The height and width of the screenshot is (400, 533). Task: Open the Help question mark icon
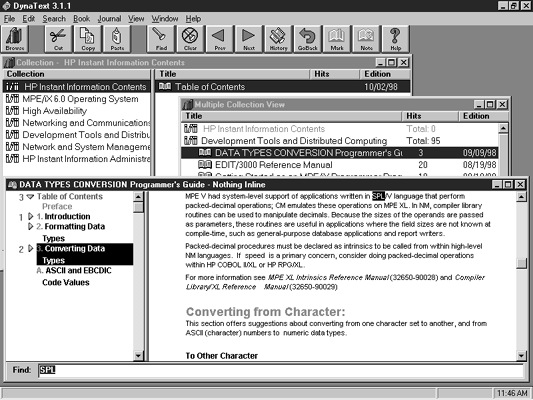point(396,39)
